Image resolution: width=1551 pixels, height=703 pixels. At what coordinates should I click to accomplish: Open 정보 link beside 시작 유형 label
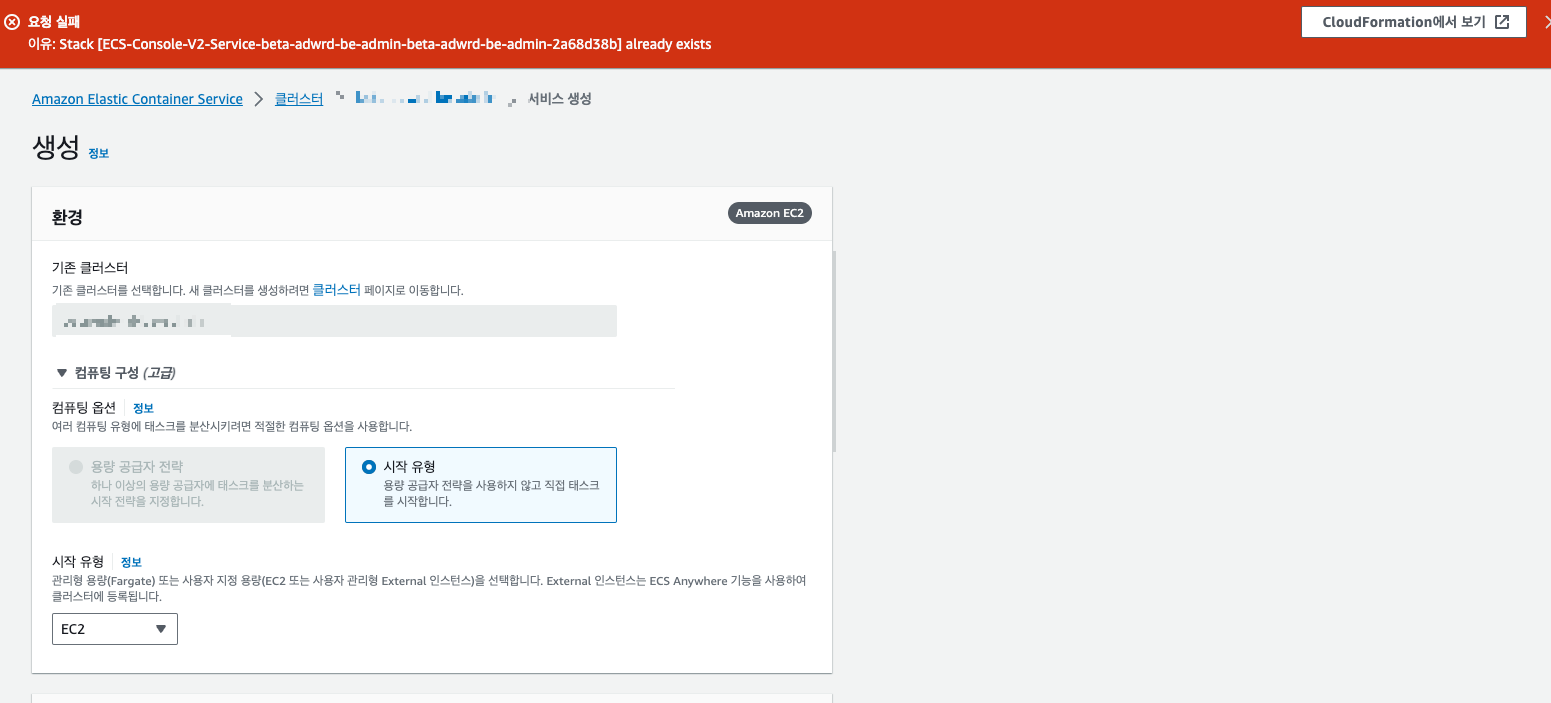pos(131,562)
